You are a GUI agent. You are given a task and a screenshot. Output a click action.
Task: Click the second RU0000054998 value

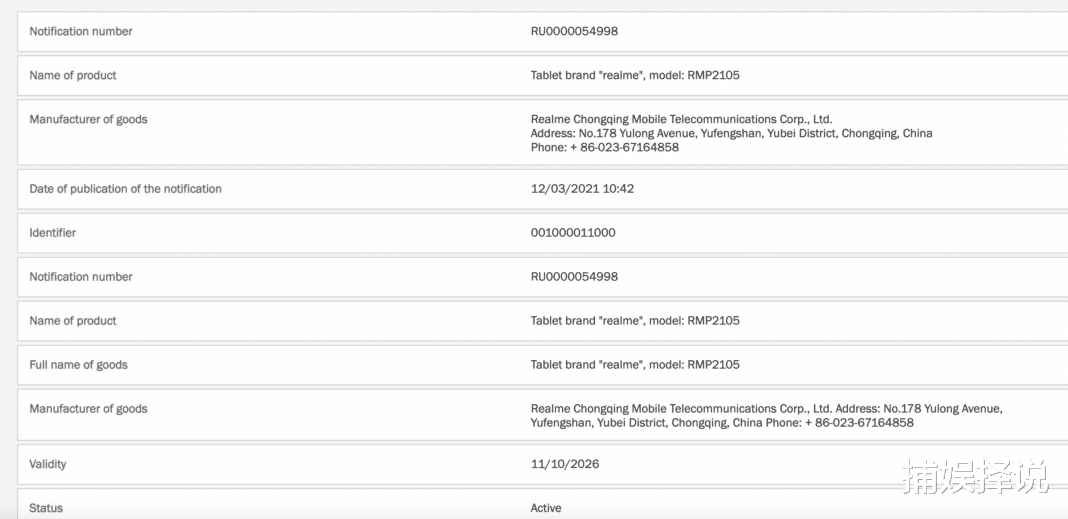click(574, 277)
